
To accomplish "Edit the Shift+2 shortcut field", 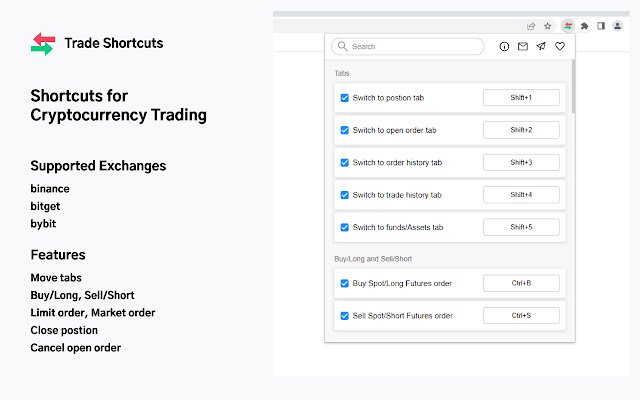I will [521, 130].
